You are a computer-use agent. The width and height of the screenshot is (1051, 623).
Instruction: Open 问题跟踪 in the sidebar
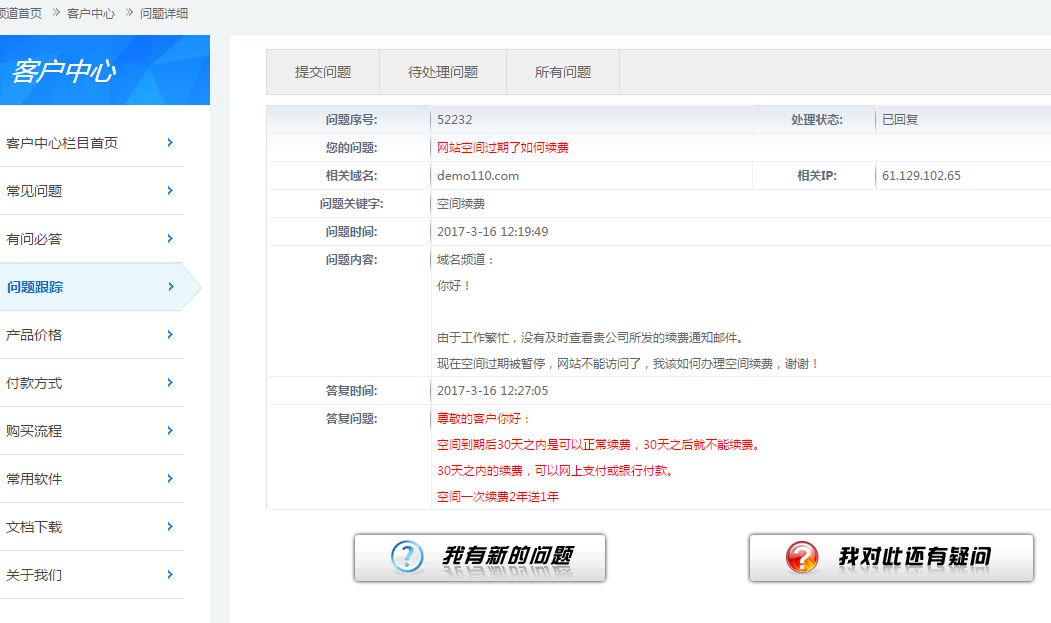(x=36, y=287)
